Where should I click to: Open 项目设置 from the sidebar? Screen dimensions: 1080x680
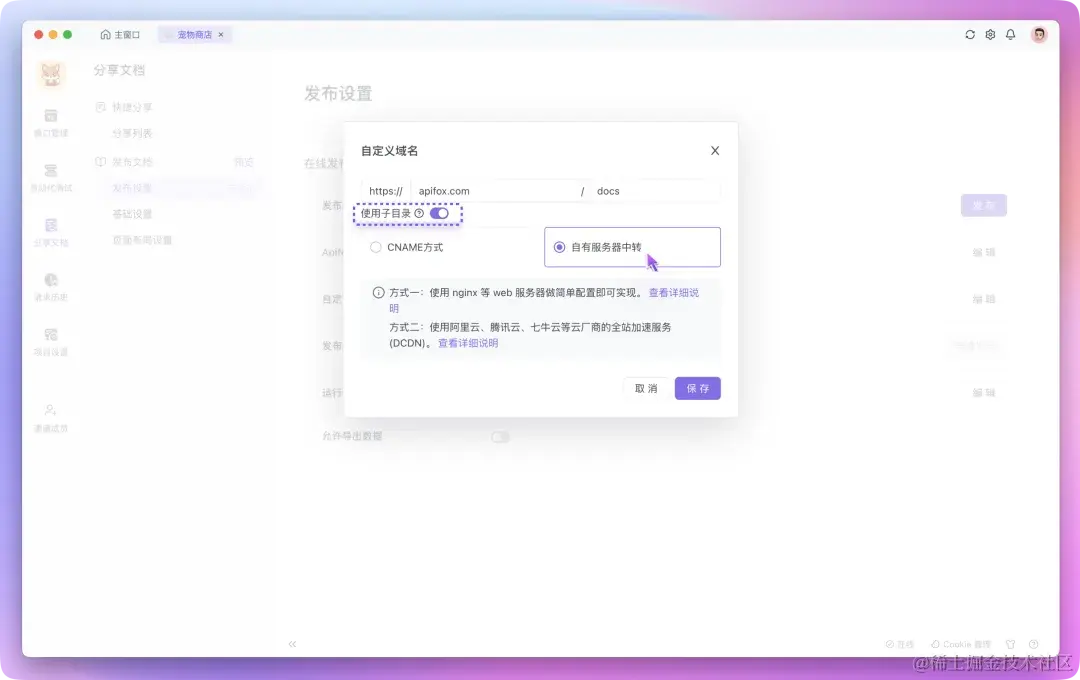pyautogui.click(x=51, y=342)
